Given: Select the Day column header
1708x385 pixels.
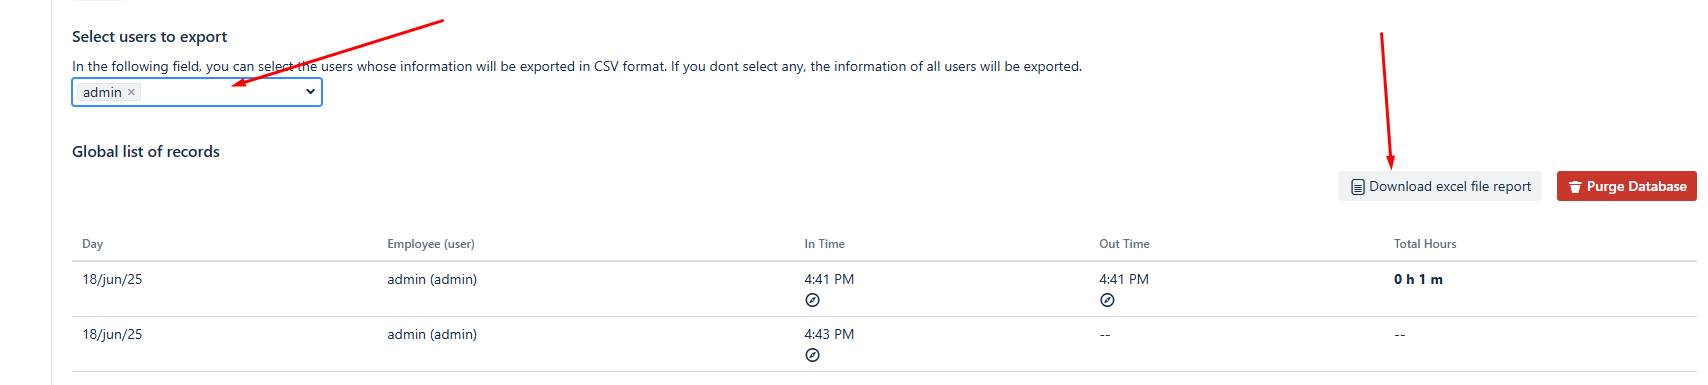Looking at the screenshot, I should coord(93,244).
